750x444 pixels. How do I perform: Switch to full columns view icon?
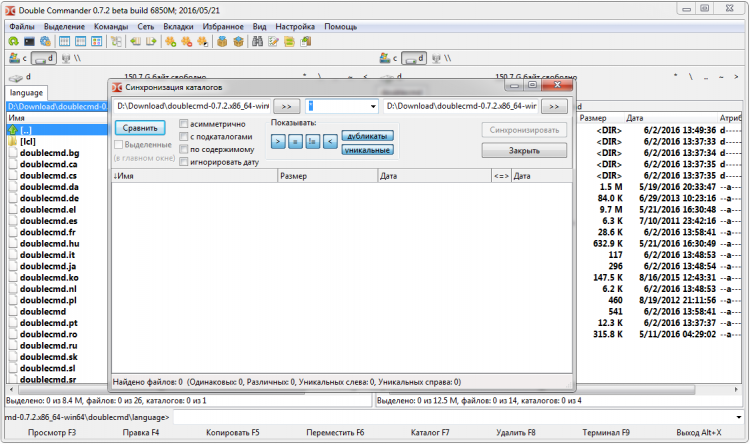coord(80,42)
